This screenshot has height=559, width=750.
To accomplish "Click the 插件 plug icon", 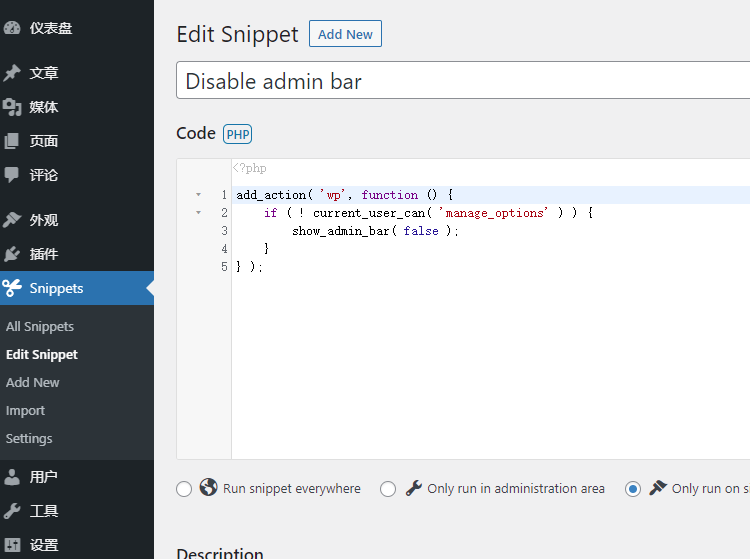I will click(12, 254).
